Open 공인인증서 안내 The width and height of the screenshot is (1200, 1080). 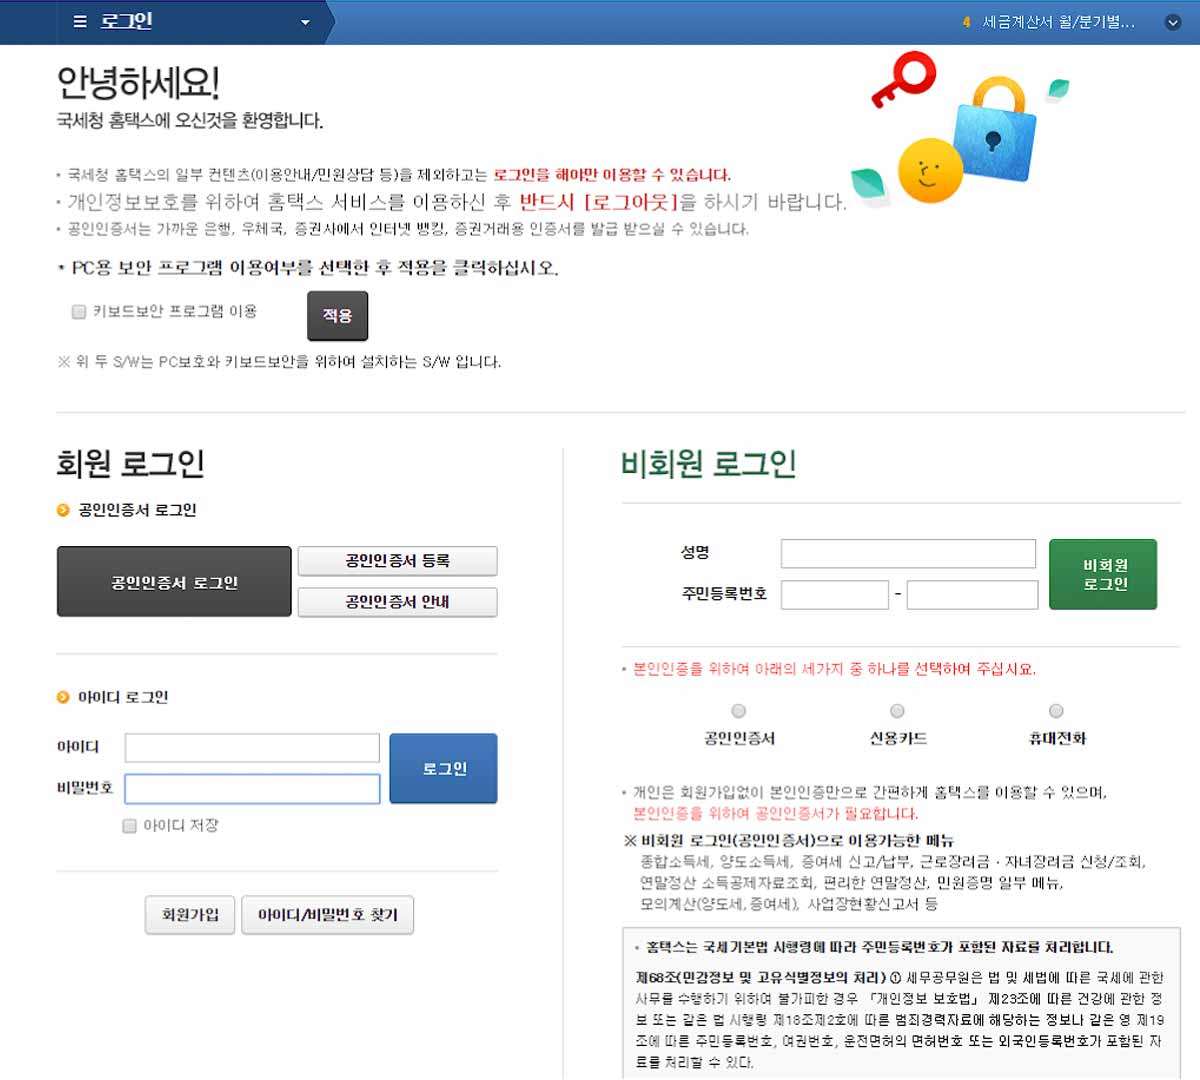coord(397,602)
